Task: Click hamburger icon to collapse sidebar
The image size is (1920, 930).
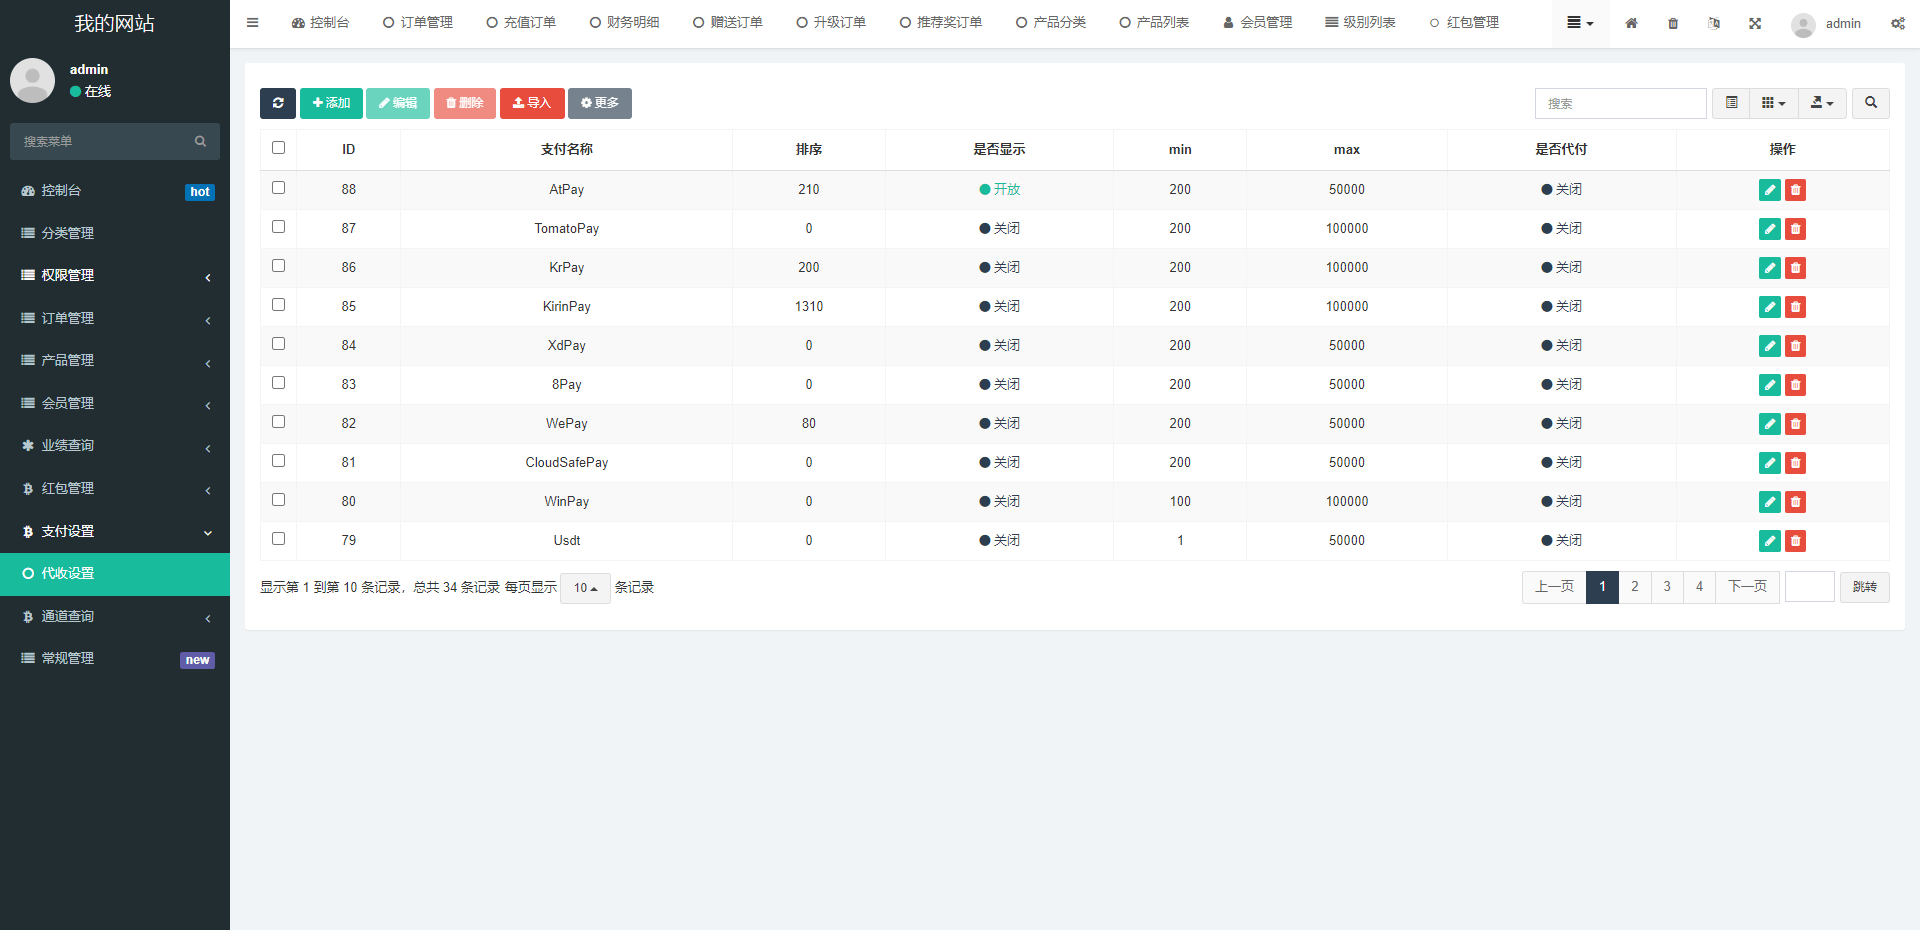Action: coord(252,23)
